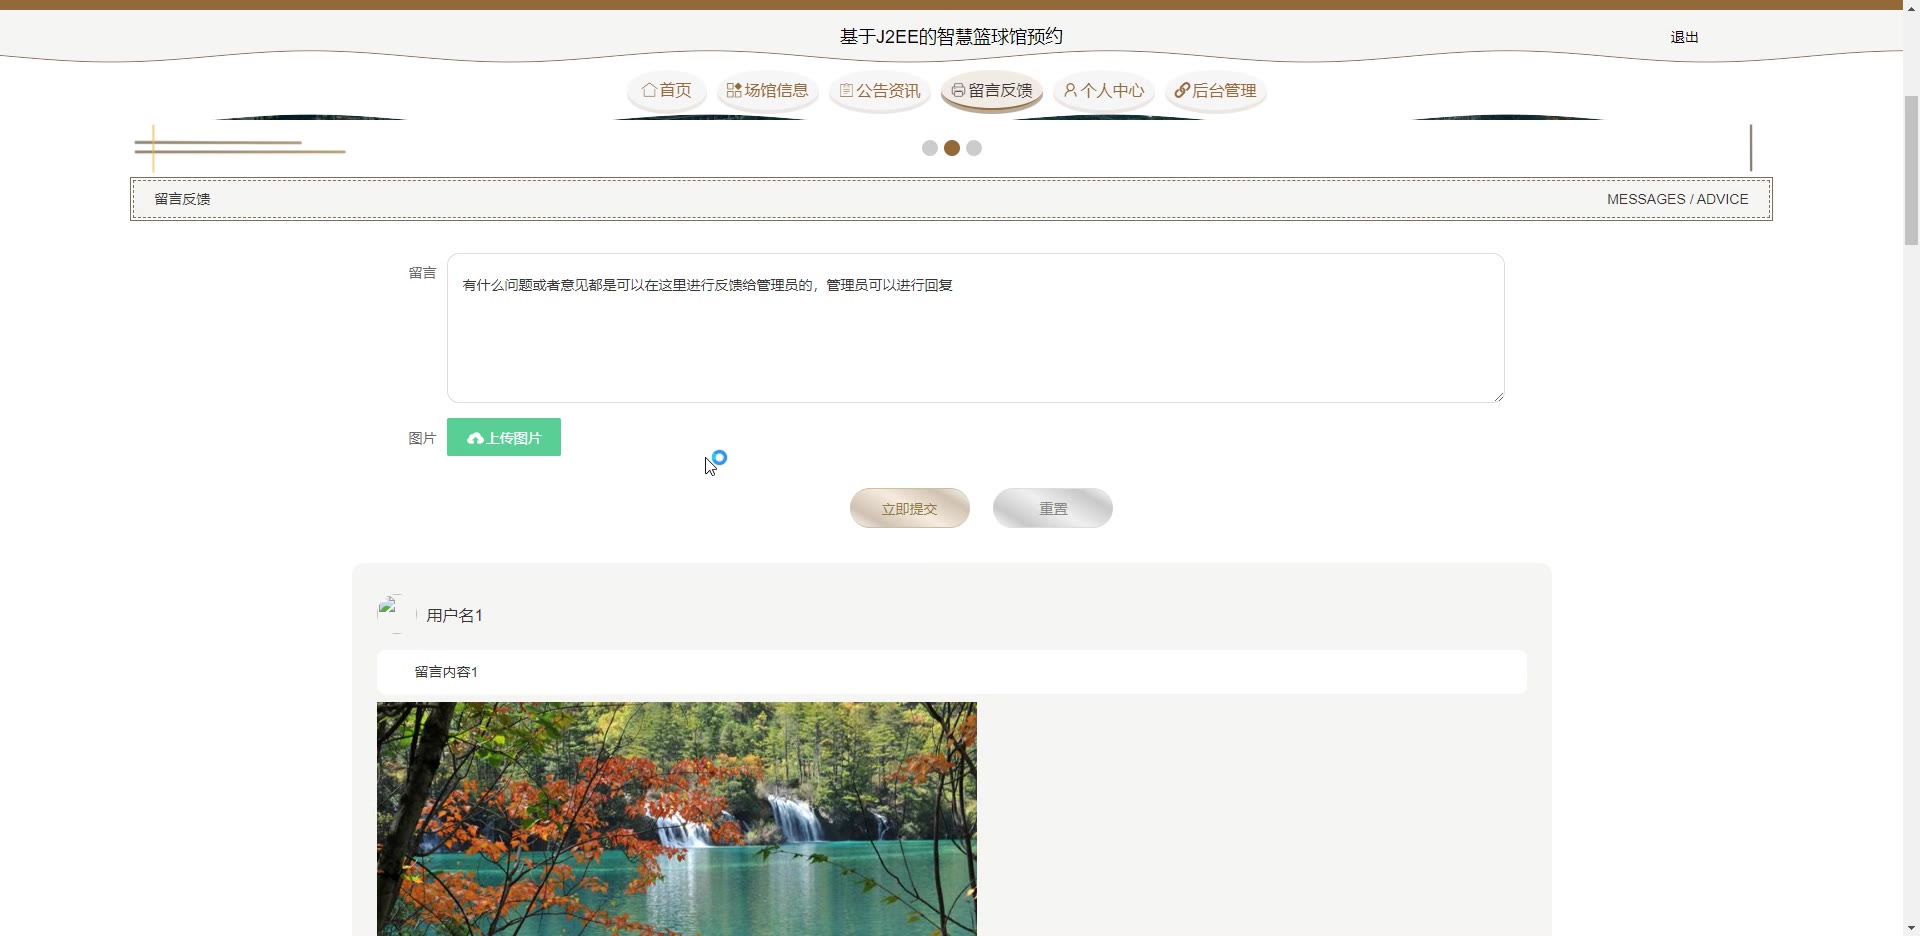The image size is (1920, 936).
Task: Click inside the 留言 message textarea
Action: click(x=975, y=328)
